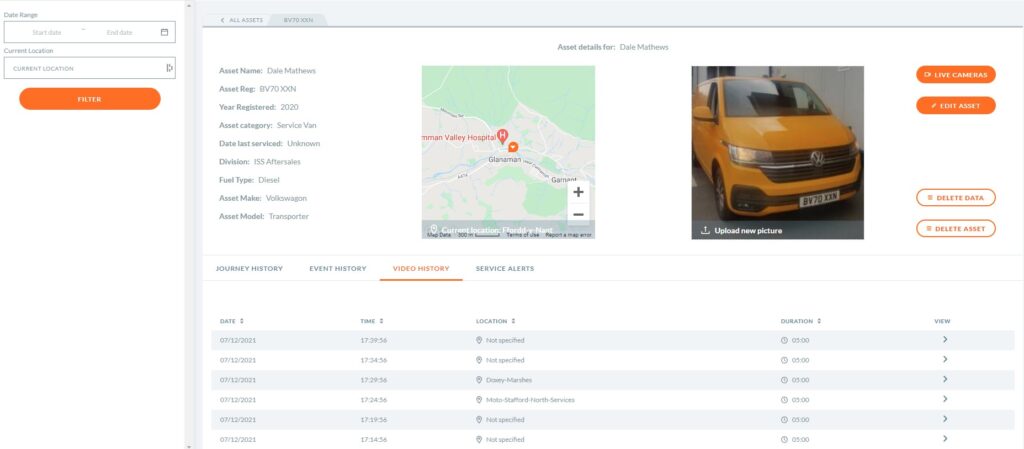Image resolution: width=1024 pixels, height=449 pixels.
Task: Open the 17:19:56 video row chevron
Action: point(944,419)
